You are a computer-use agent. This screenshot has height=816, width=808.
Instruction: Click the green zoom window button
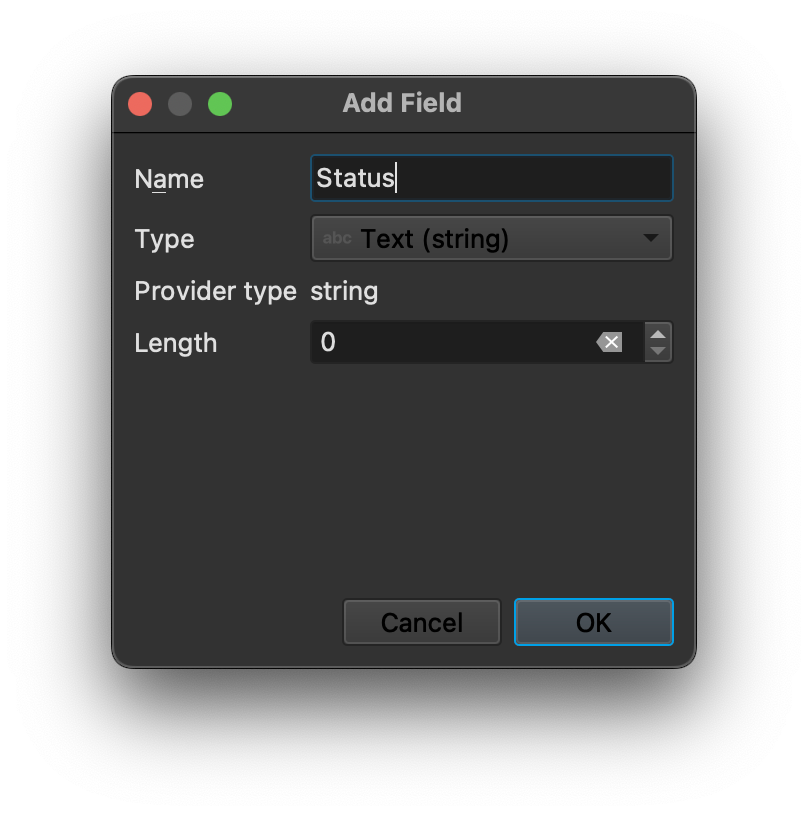220,104
